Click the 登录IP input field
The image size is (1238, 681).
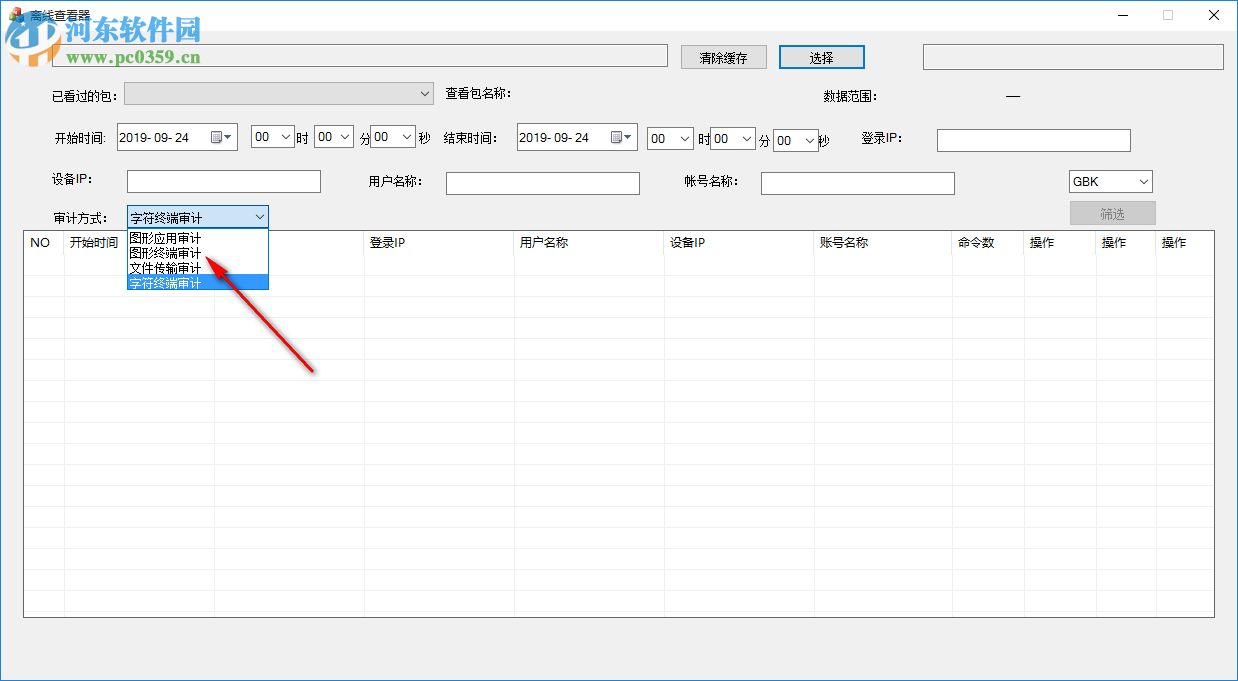click(x=1034, y=140)
